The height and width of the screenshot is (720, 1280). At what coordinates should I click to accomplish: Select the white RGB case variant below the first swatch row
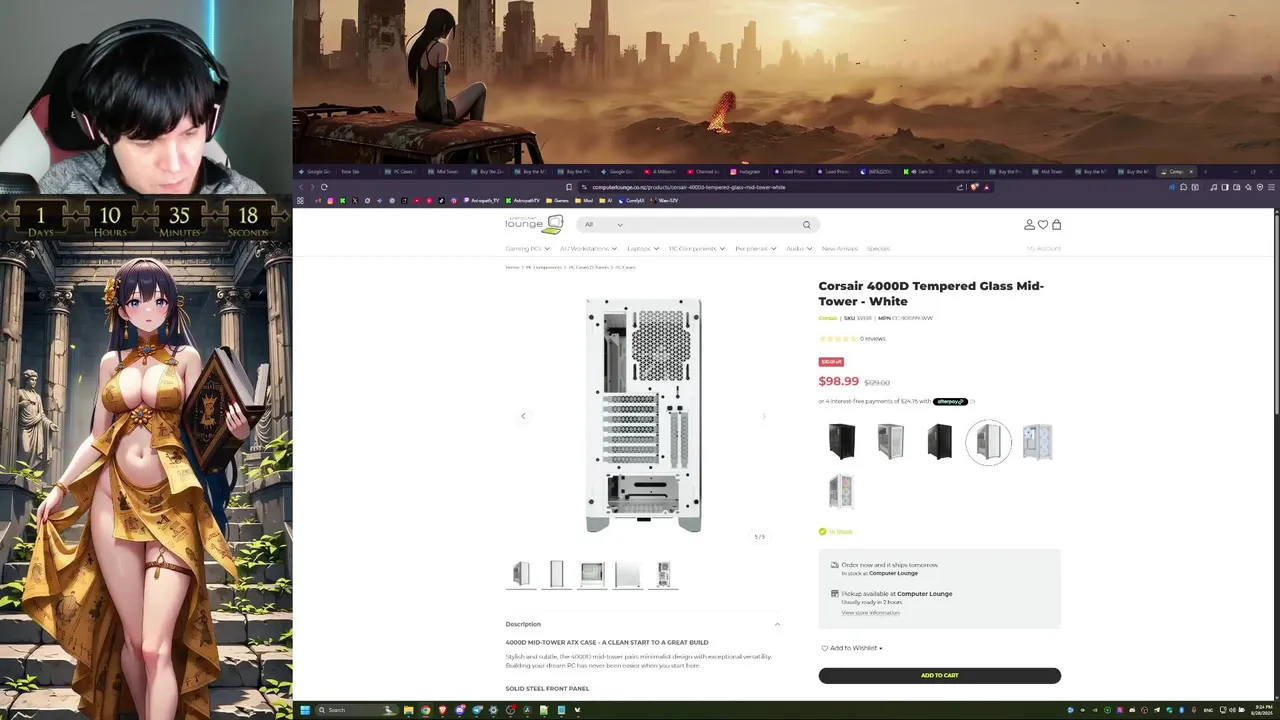(842, 491)
